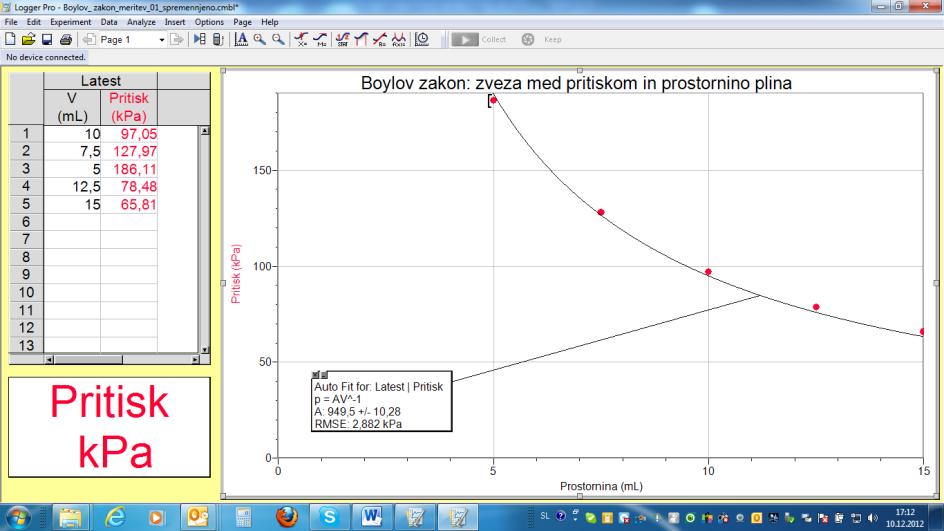Open the Analyze menu
Viewport: 944px width, 531px height.
pos(141,22)
